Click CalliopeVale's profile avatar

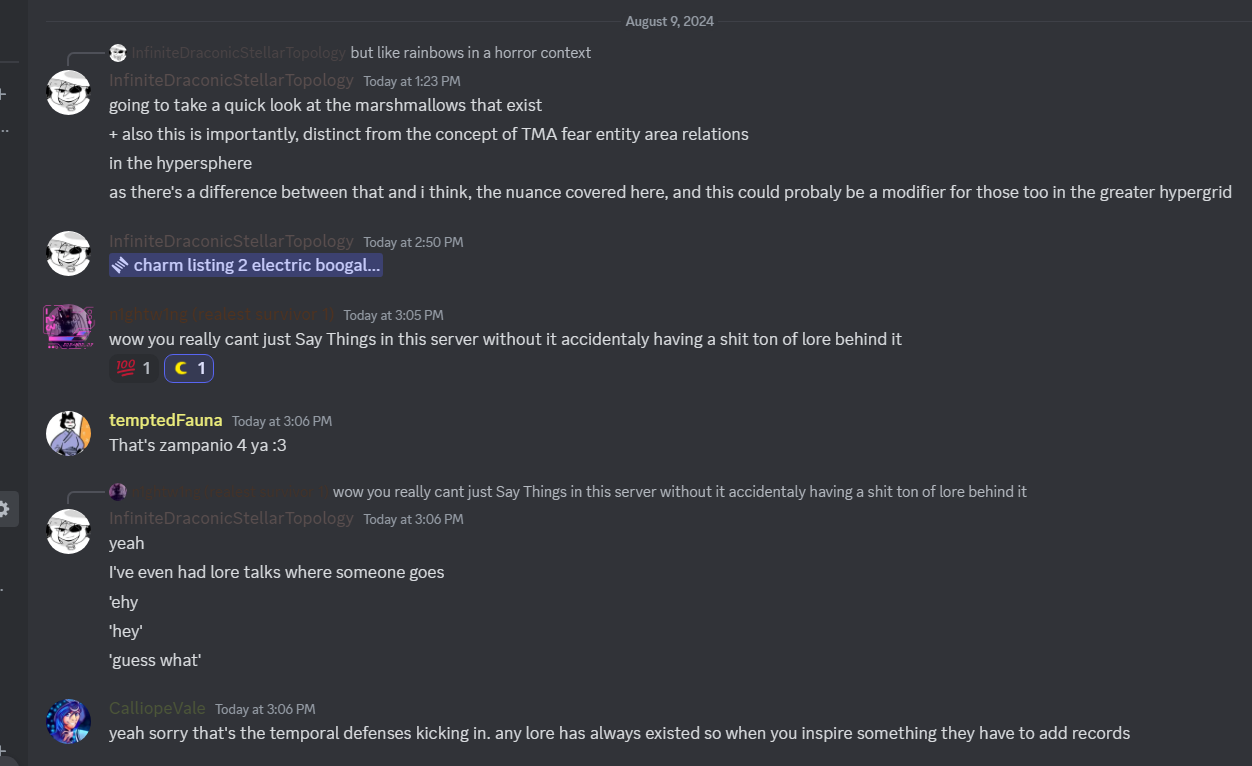coord(69,721)
